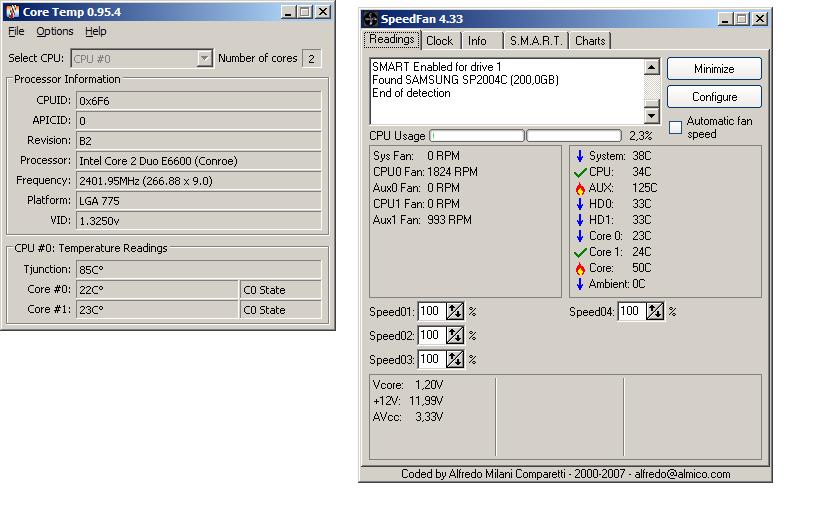Screen dimensions: 840x525
Task: Click the blue arrow icon beside HD0
Action: point(580,204)
